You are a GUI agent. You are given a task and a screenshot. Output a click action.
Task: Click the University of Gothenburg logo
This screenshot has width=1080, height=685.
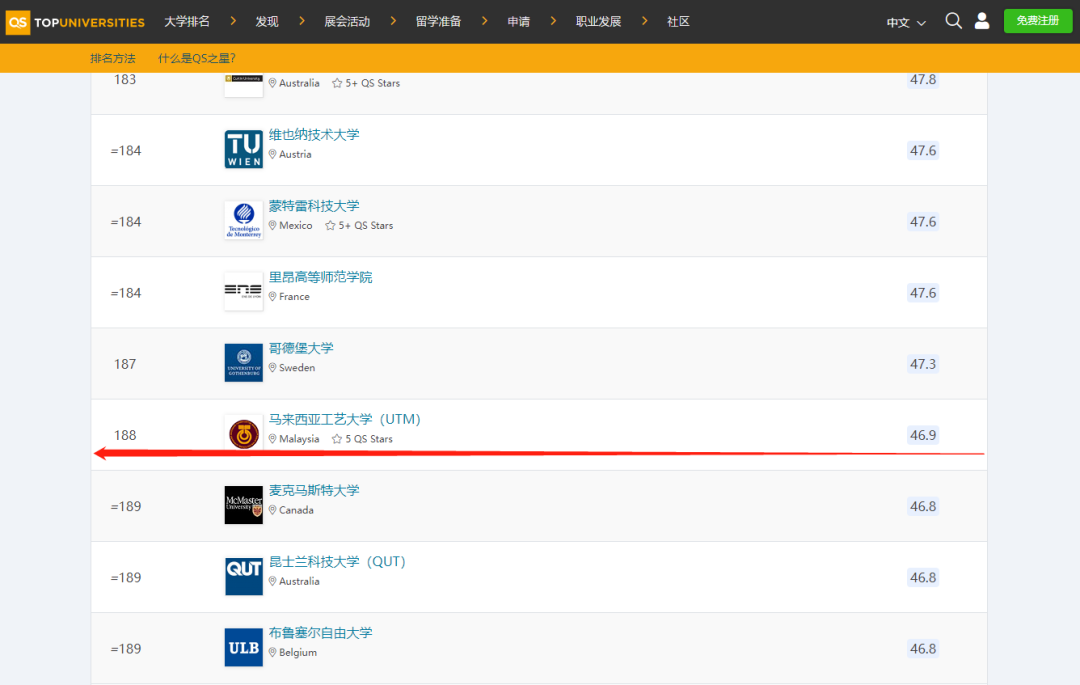(x=244, y=363)
